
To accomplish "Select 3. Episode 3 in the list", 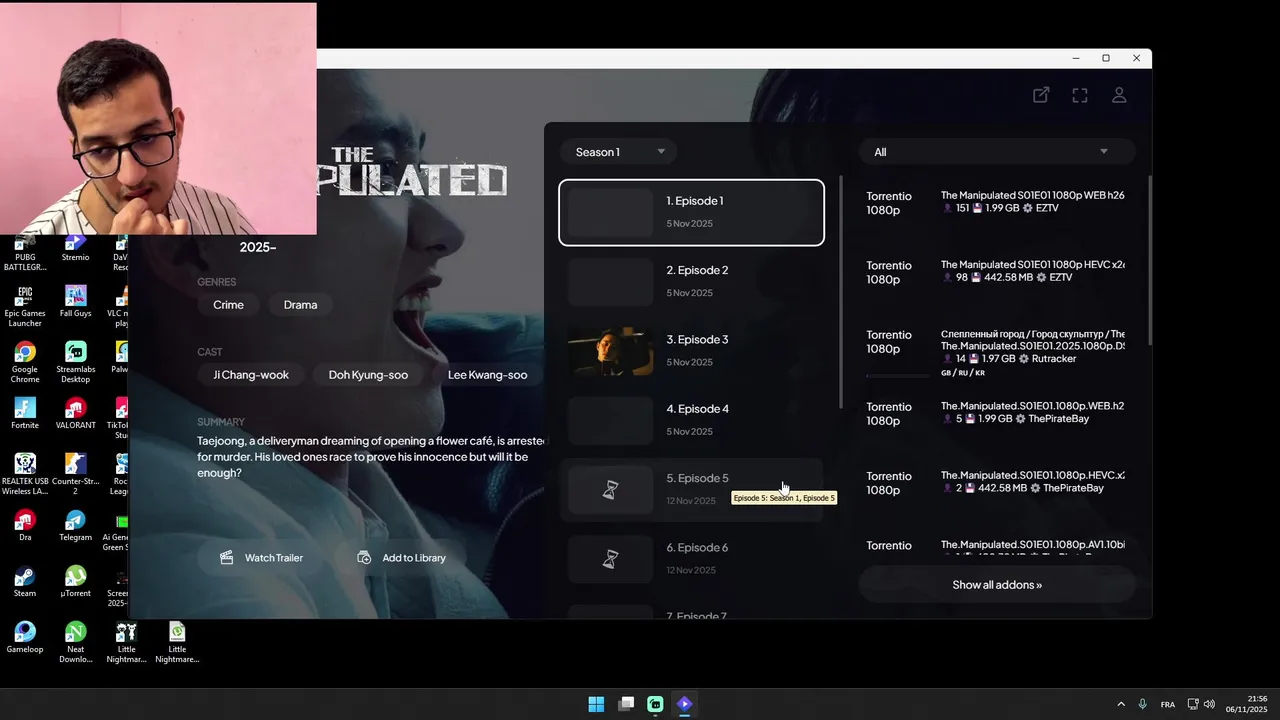I will tap(691, 351).
